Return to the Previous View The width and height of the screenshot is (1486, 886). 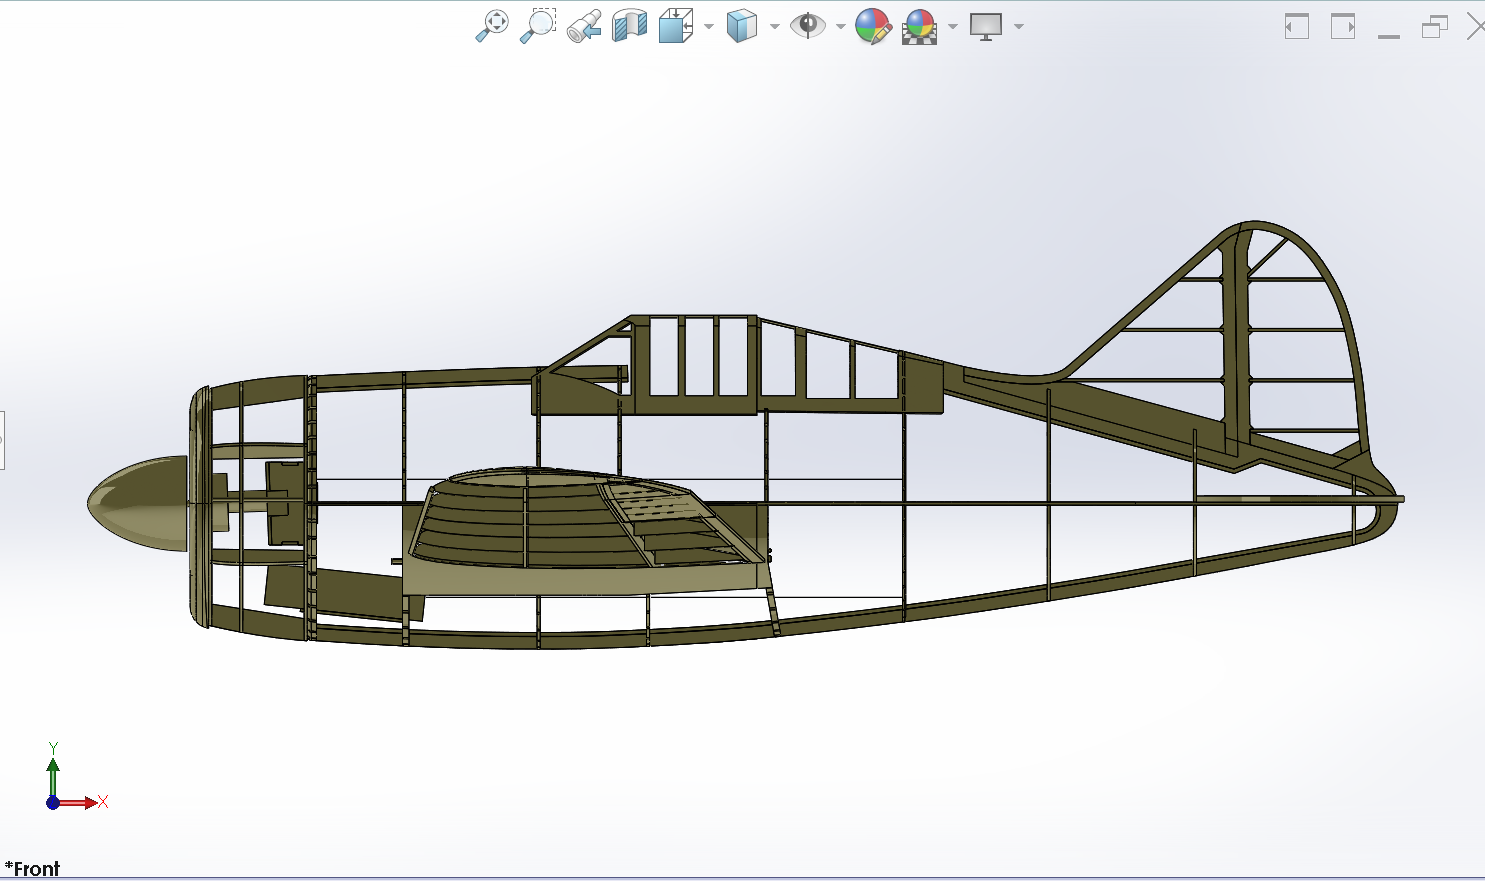tap(584, 26)
